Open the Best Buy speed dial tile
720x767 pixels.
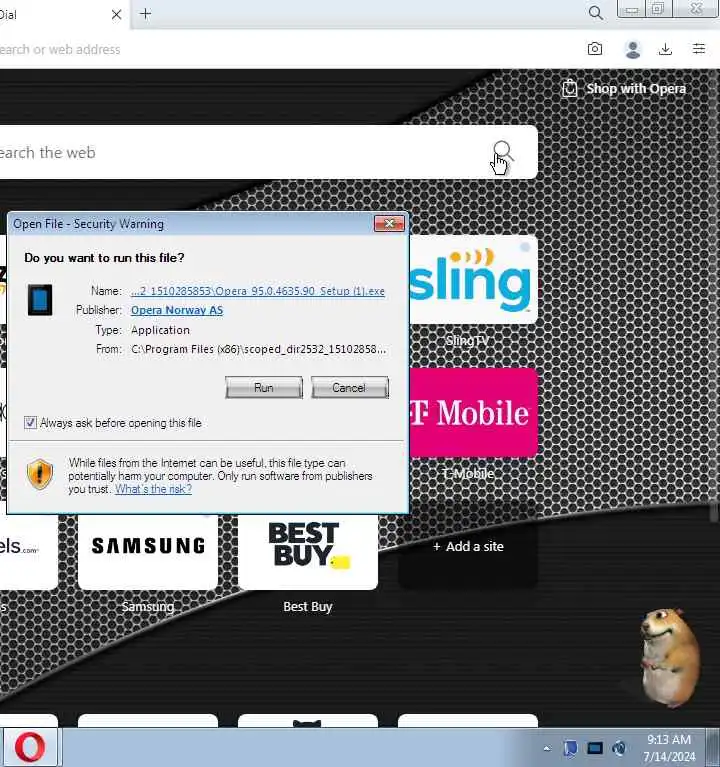pyautogui.click(x=308, y=551)
